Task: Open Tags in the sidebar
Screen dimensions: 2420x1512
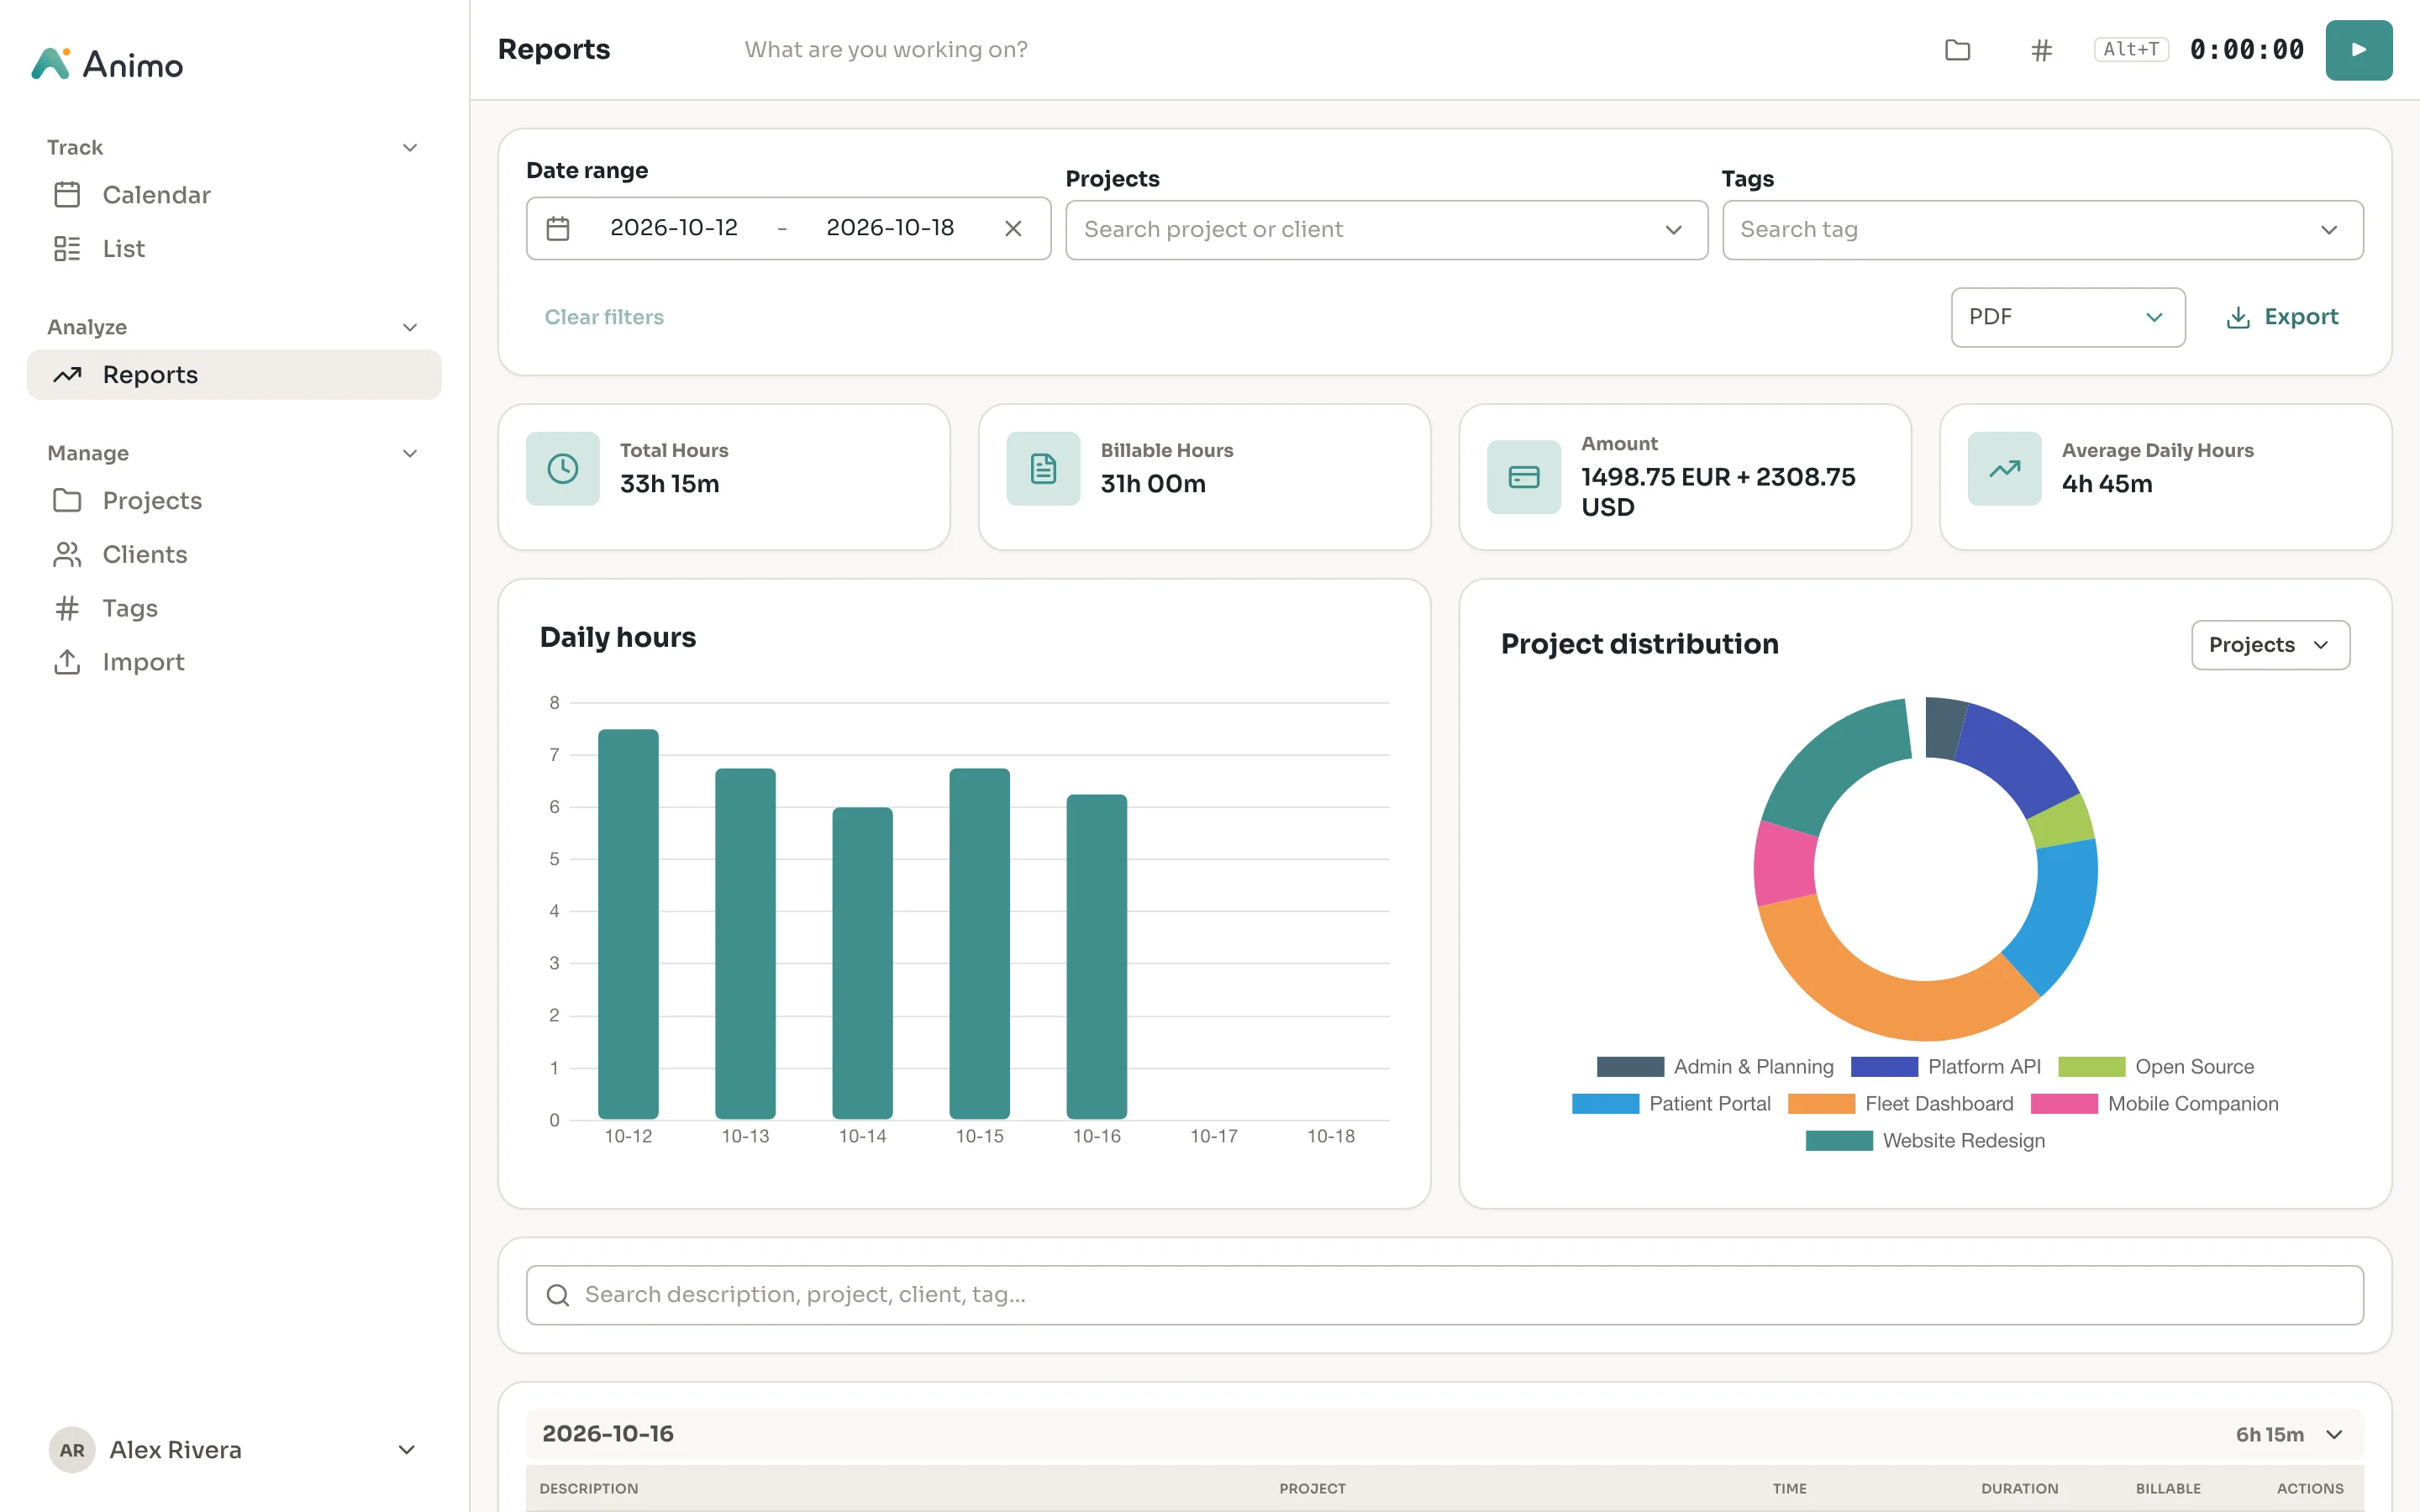Action: pyautogui.click(x=234, y=609)
